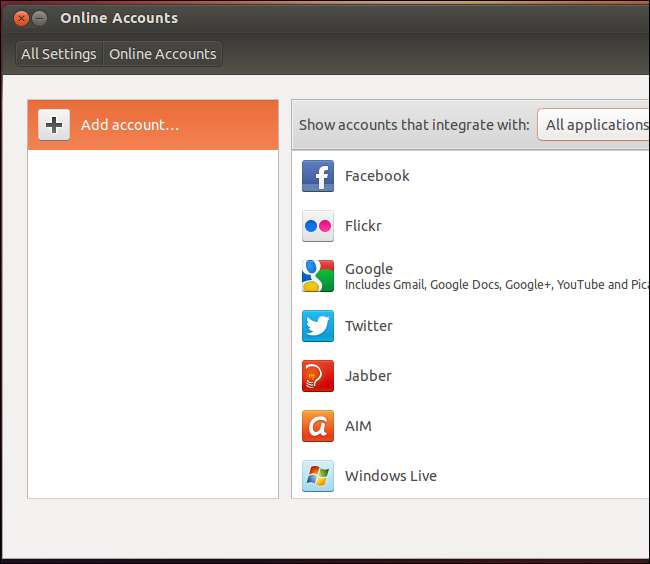Screen dimensions: 650x564
Task: Click the Facebook logo icon
Action: (317, 176)
